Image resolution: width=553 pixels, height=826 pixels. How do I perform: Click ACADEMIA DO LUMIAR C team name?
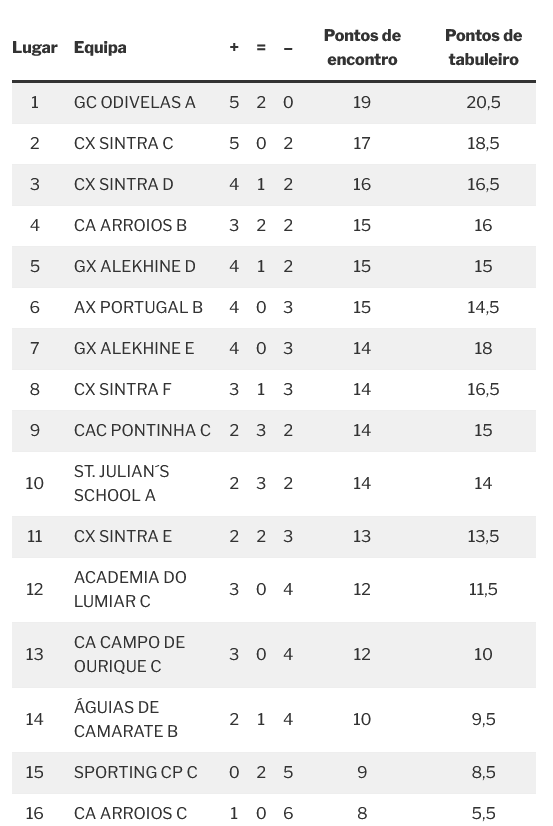point(130,589)
